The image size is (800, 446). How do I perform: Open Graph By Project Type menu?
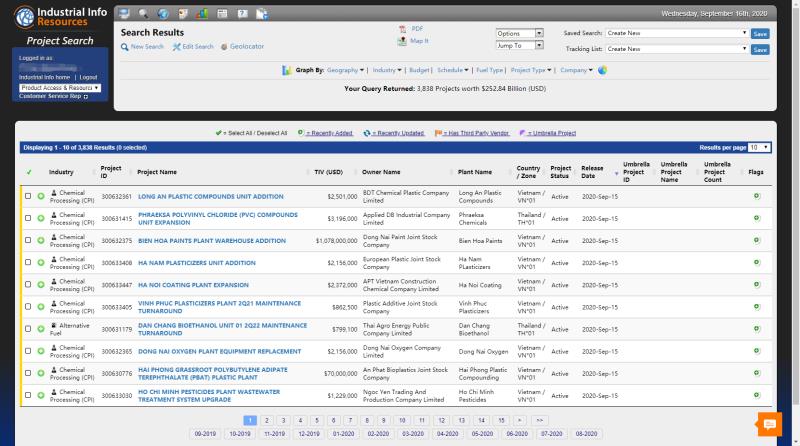[530, 71]
